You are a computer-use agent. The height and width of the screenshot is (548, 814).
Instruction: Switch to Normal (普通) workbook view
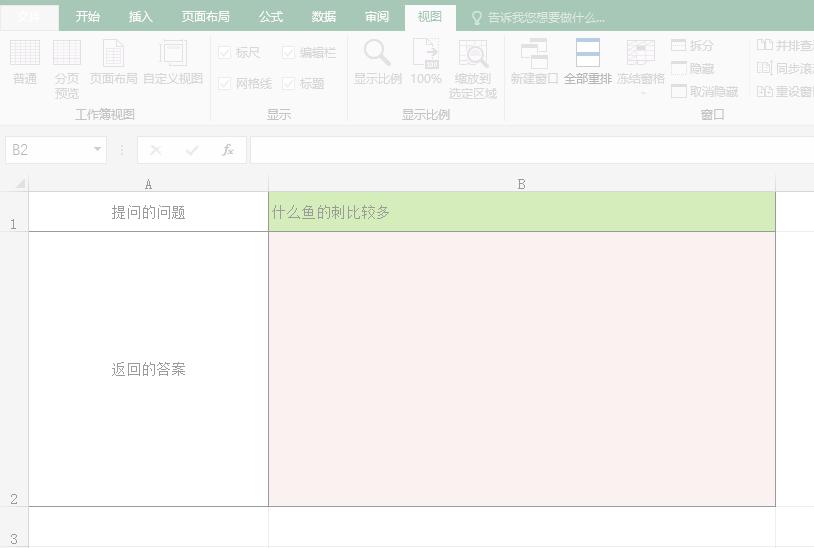click(x=24, y=62)
